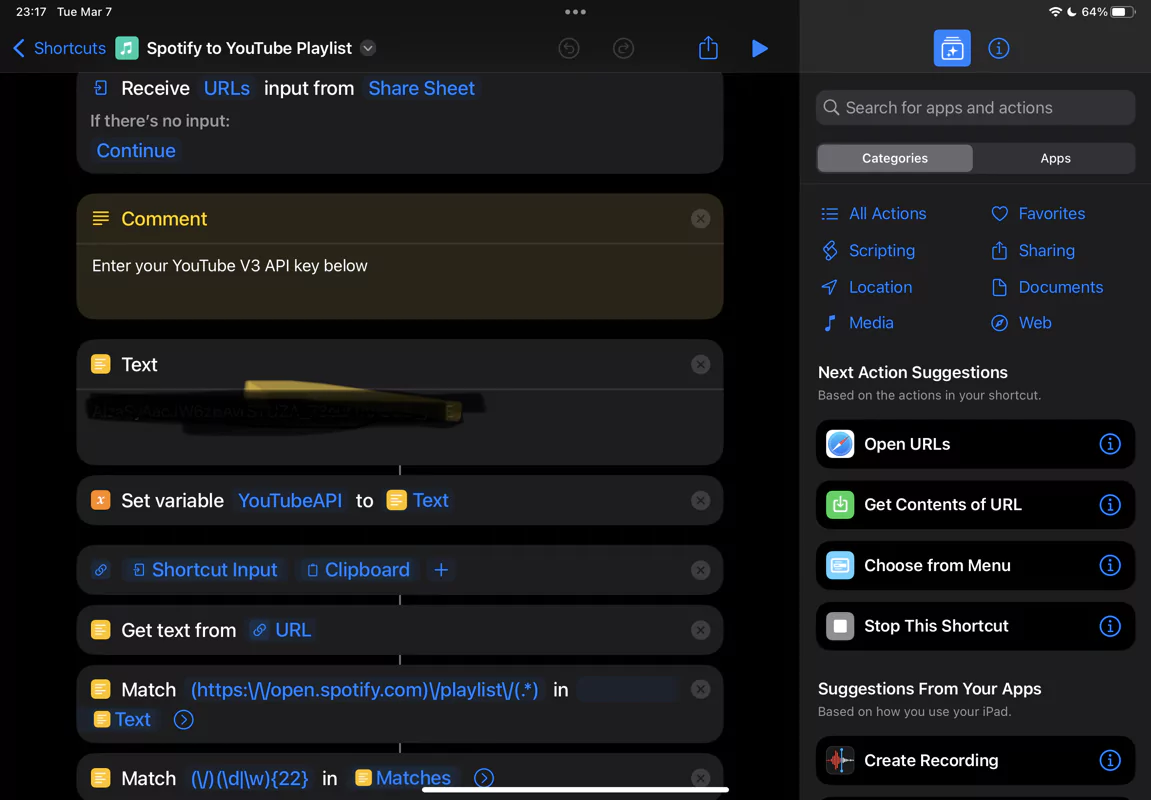Add another URL with plus icon

click(441, 570)
